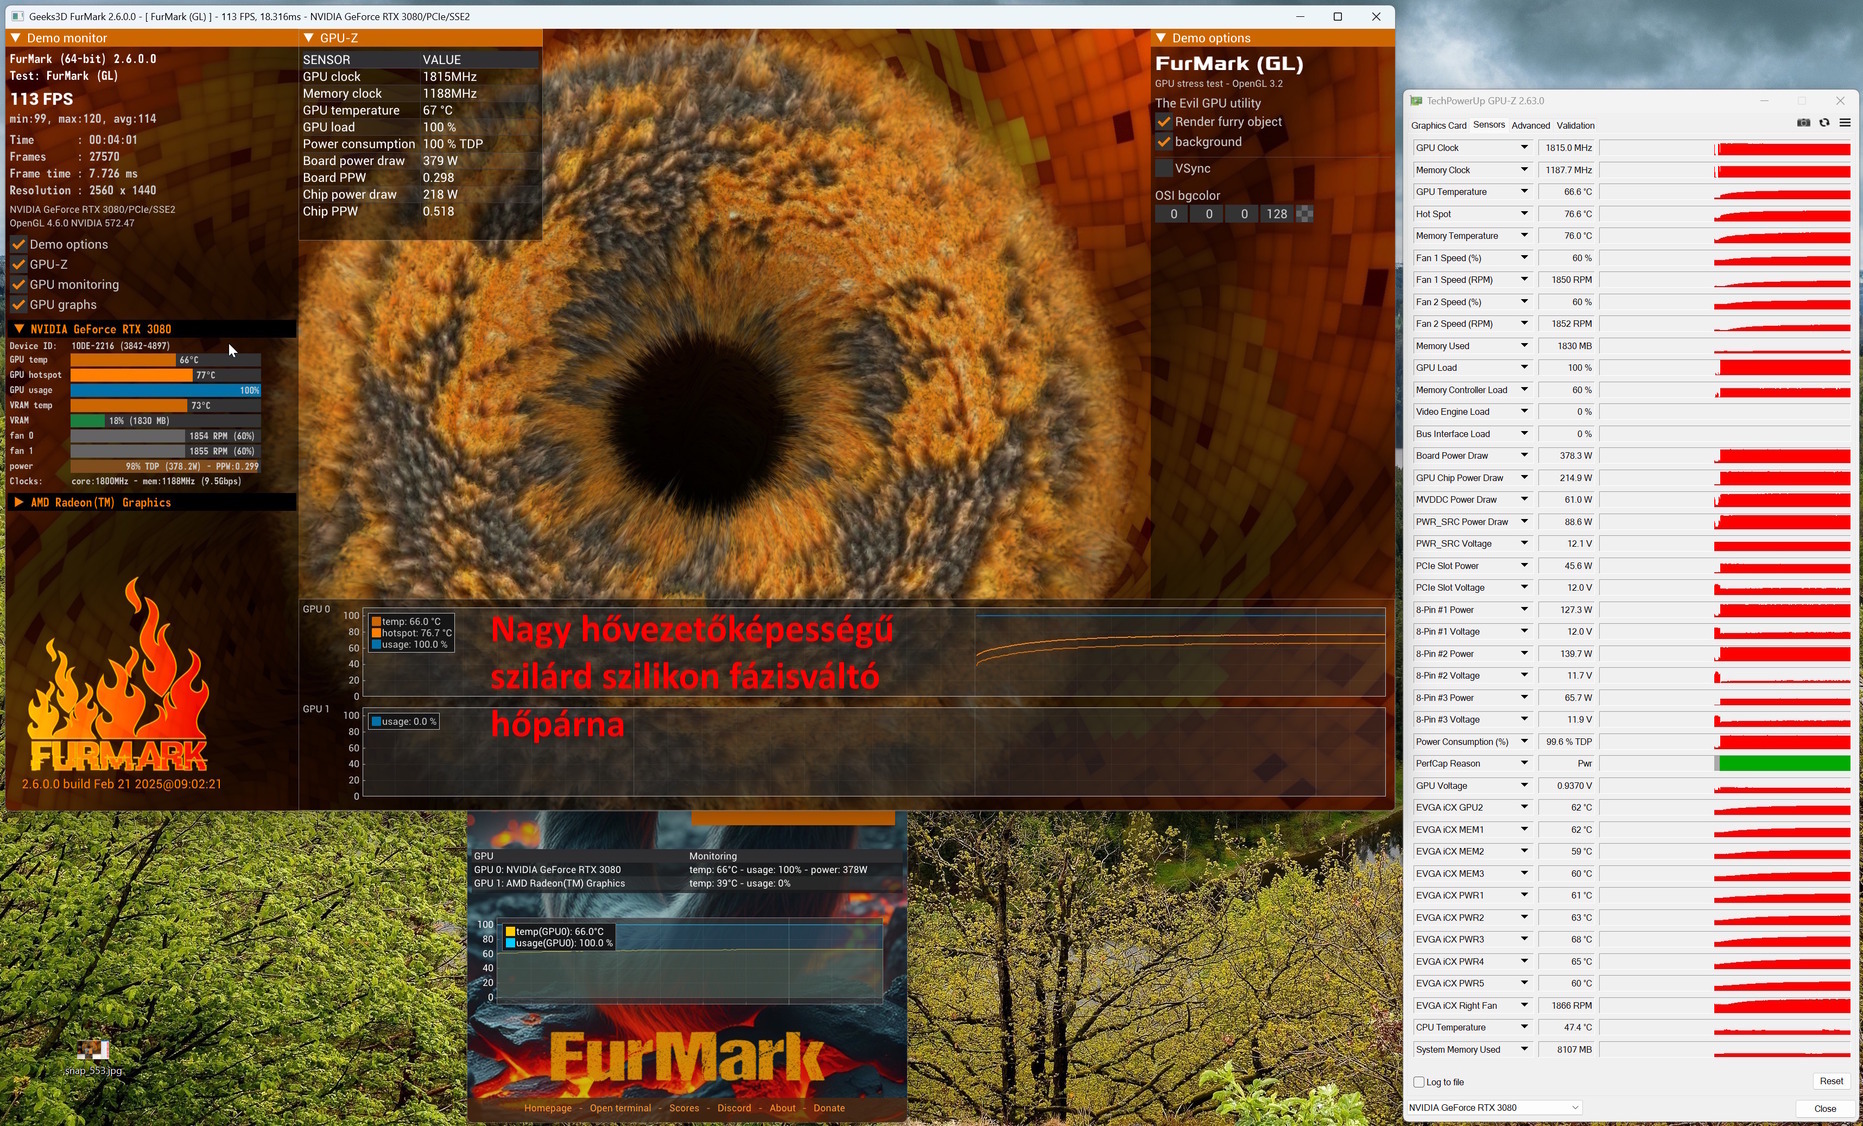Screen dimensions: 1863x1126
Task: Click the GPU Temperature value 66.6 °C
Action: pos(1567,192)
